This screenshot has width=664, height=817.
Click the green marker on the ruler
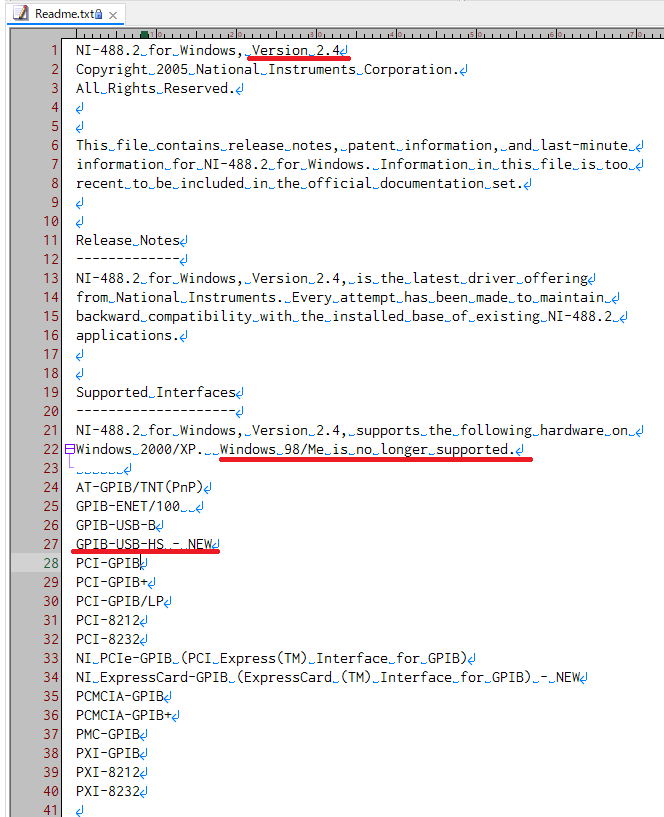tap(144, 34)
